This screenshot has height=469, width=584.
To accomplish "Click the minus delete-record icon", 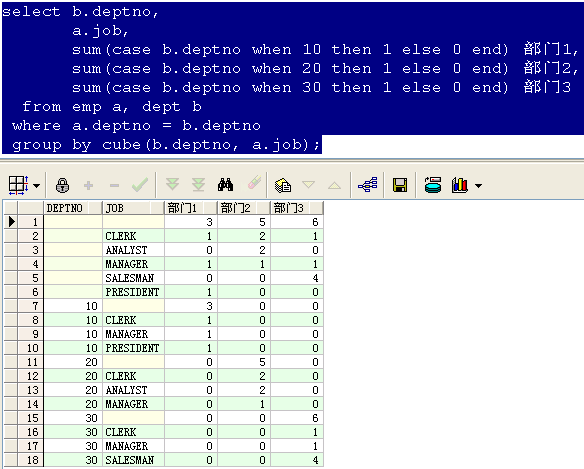I will click(114, 185).
